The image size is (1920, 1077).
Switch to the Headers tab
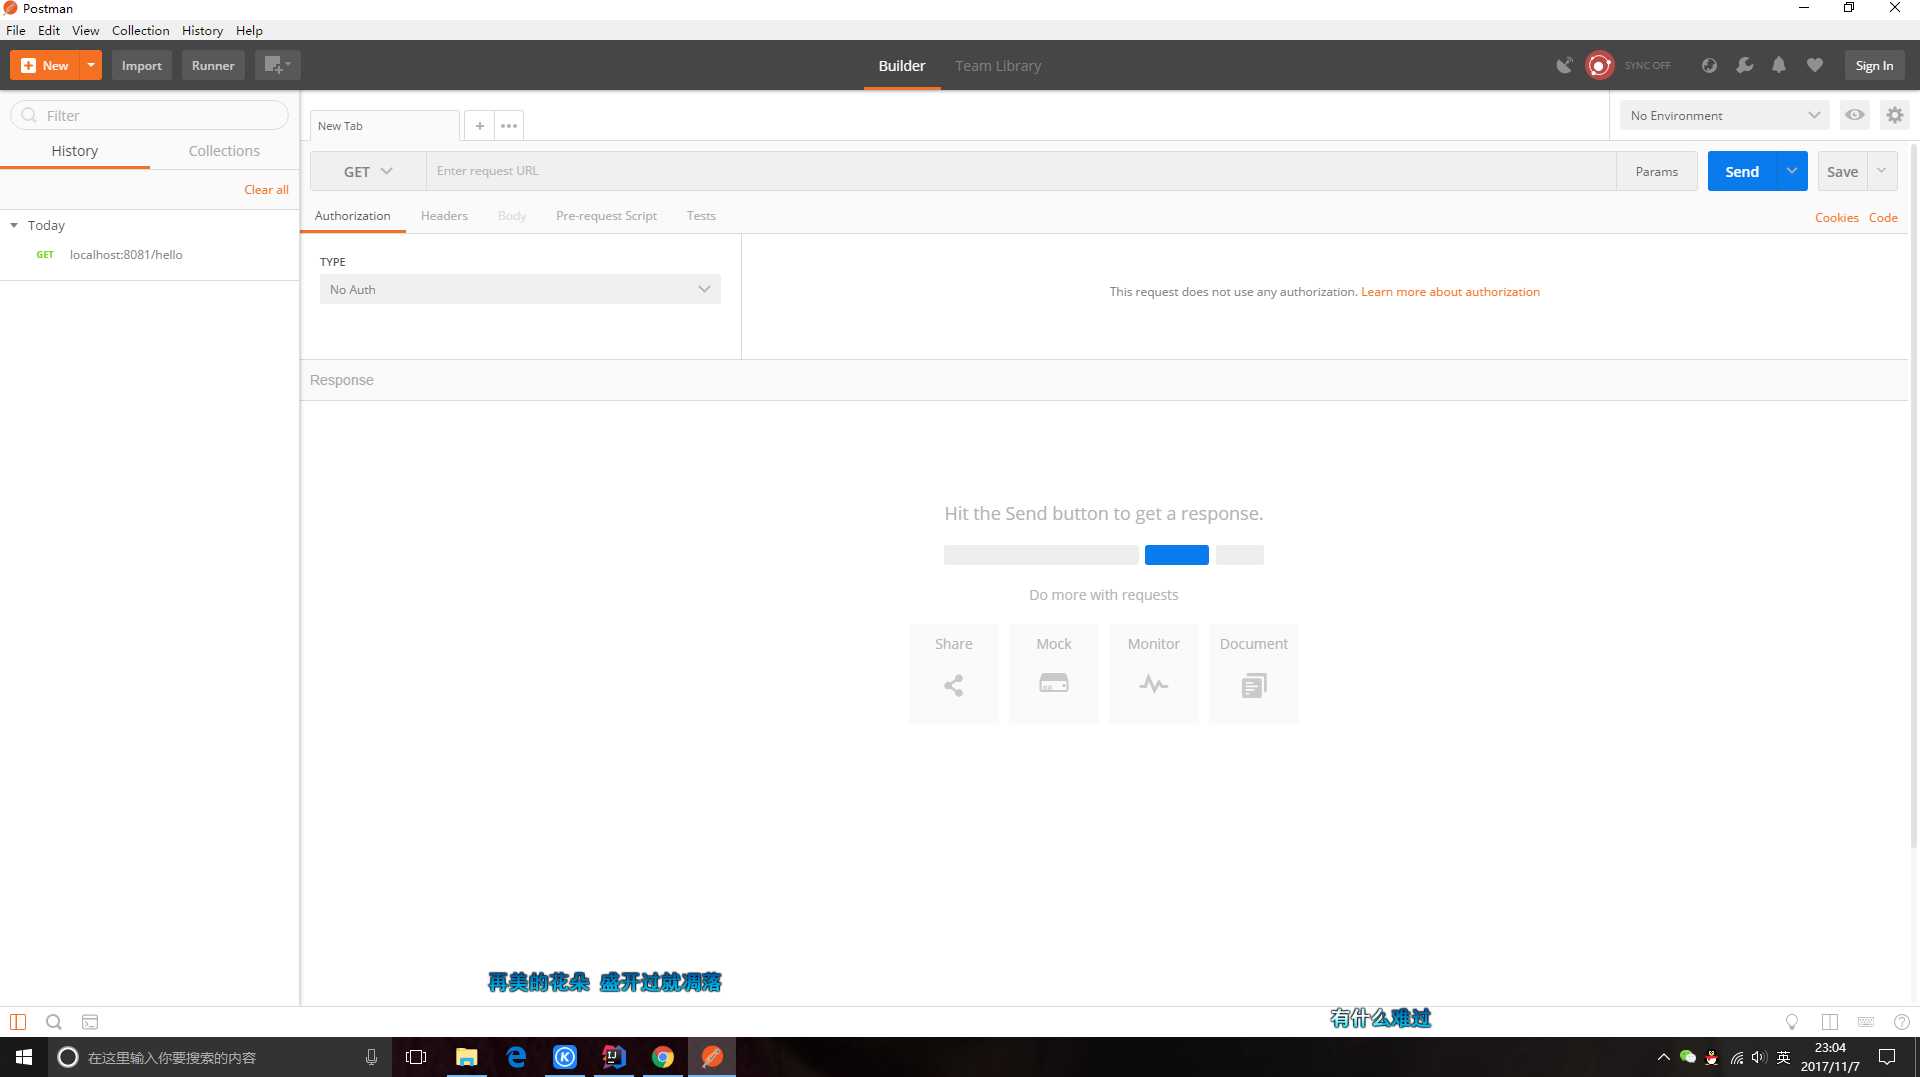coord(444,216)
